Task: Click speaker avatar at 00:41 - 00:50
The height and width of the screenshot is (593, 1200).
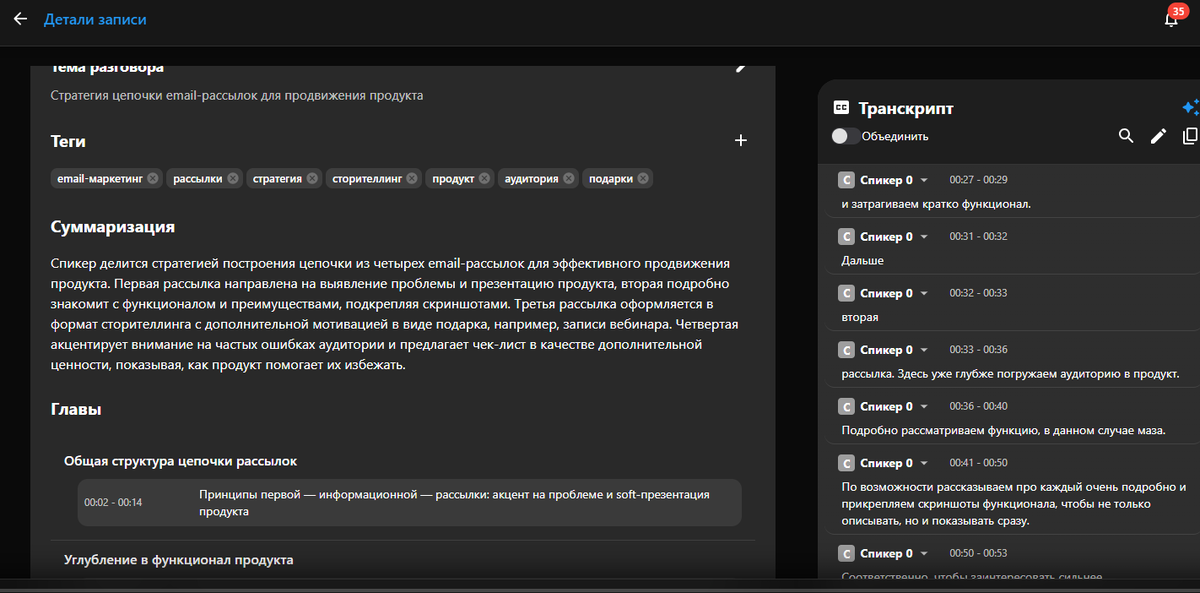Action: click(x=846, y=463)
